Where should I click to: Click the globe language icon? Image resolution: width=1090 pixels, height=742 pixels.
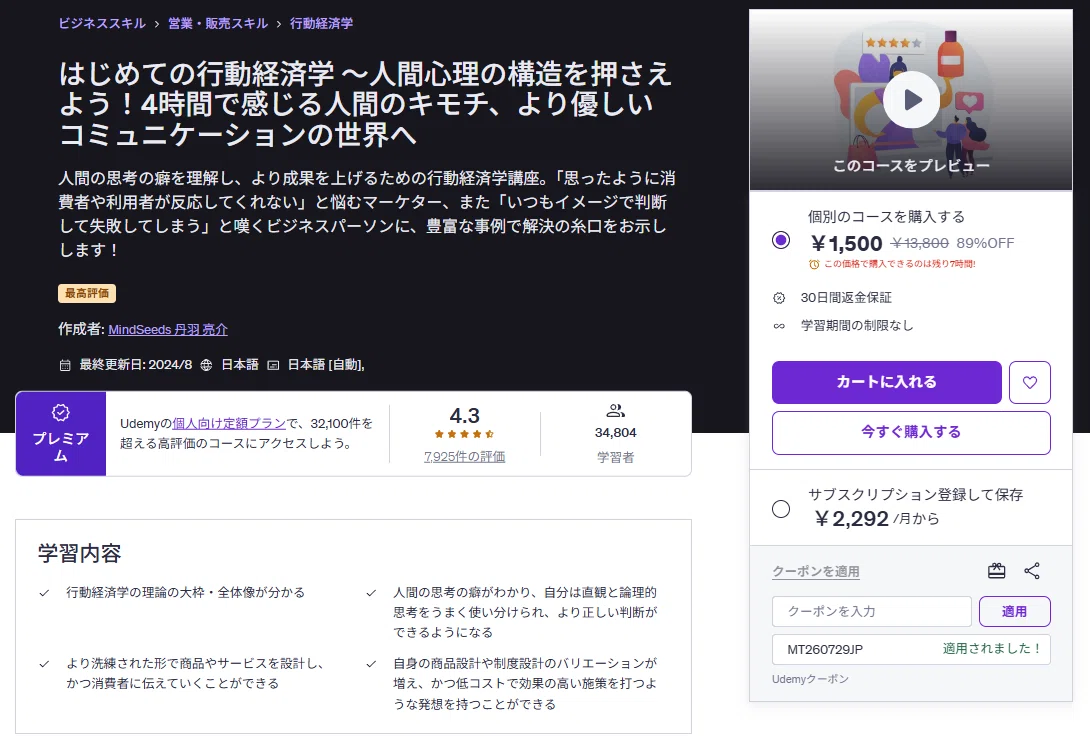[206, 365]
